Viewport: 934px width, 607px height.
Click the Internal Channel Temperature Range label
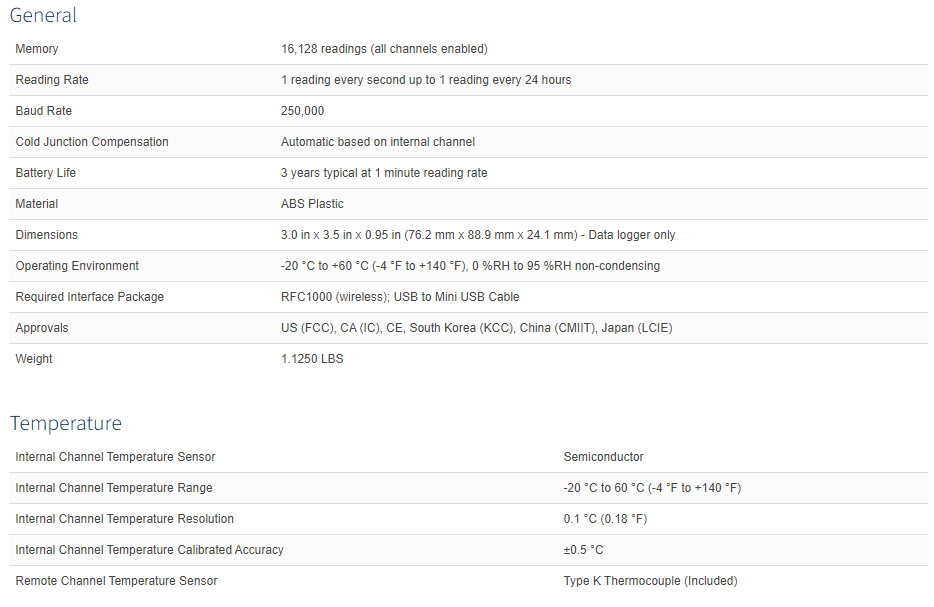coord(114,488)
